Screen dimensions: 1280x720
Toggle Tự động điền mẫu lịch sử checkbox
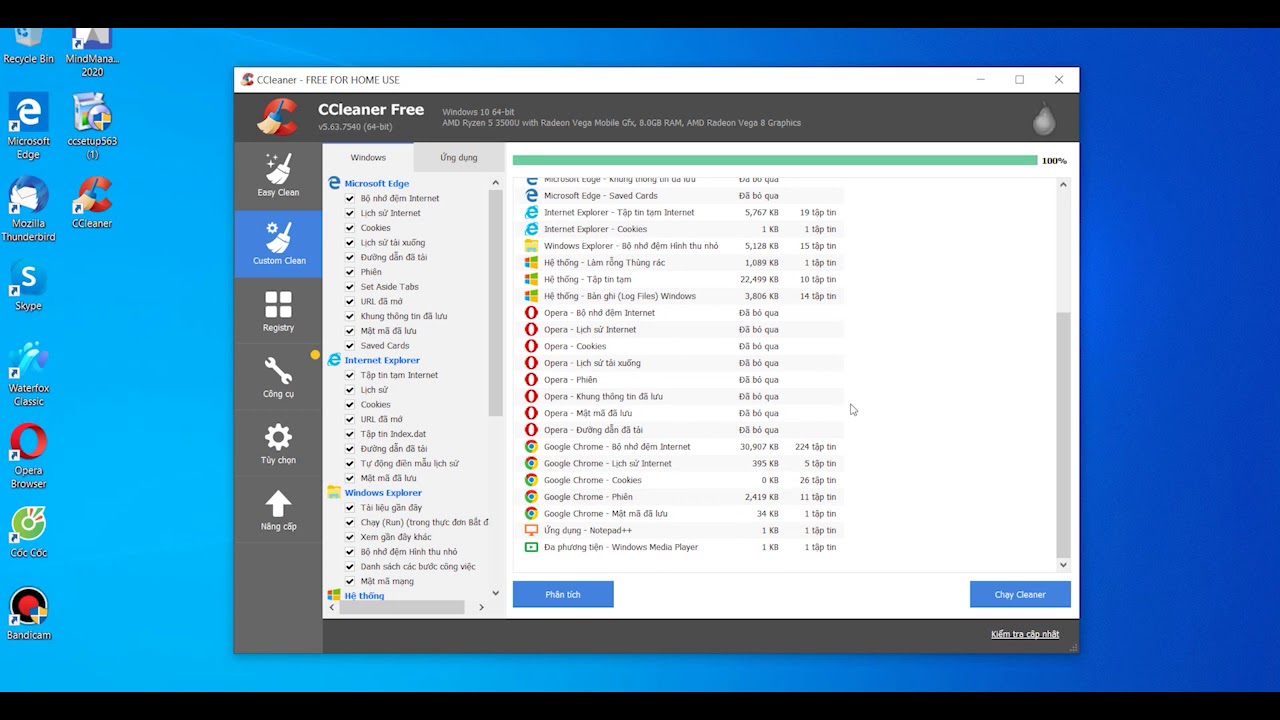pos(350,464)
